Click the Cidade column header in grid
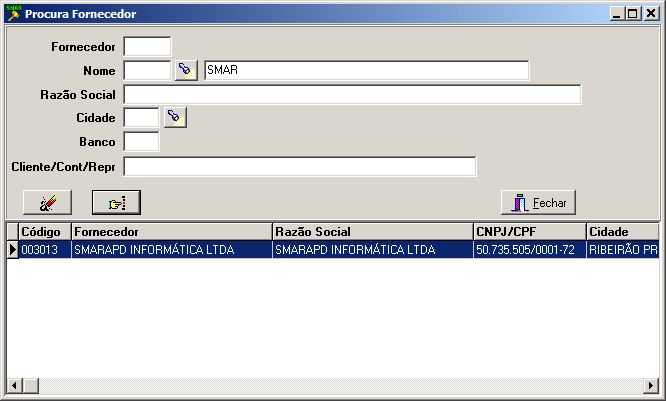Image resolution: width=666 pixels, height=401 pixels. pos(623,232)
